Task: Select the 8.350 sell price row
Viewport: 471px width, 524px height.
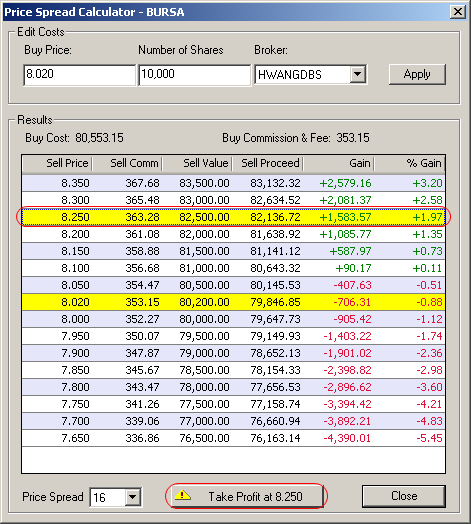Action: tap(233, 183)
